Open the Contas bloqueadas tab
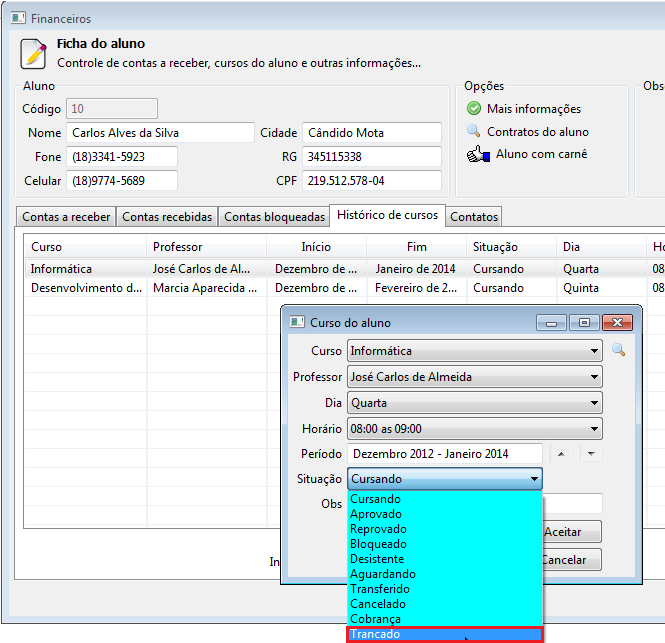The image size is (665, 643). (274, 217)
